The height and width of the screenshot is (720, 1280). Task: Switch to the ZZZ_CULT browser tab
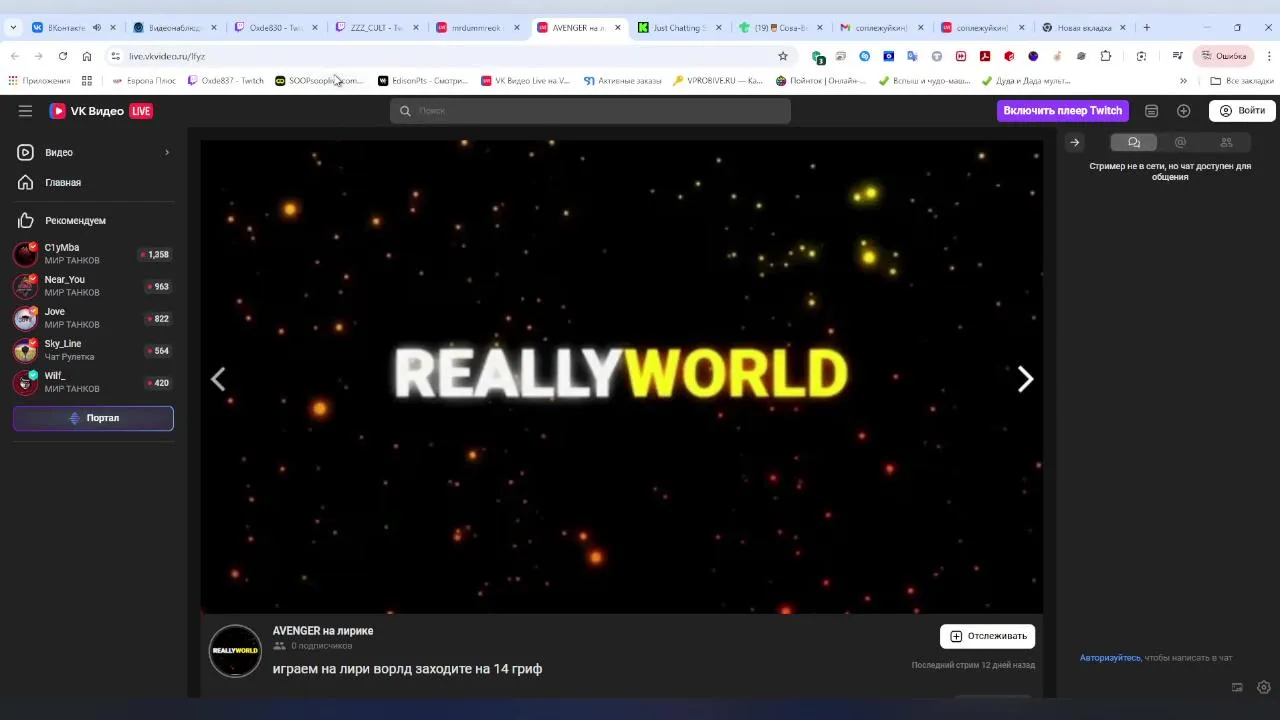[x=377, y=28]
